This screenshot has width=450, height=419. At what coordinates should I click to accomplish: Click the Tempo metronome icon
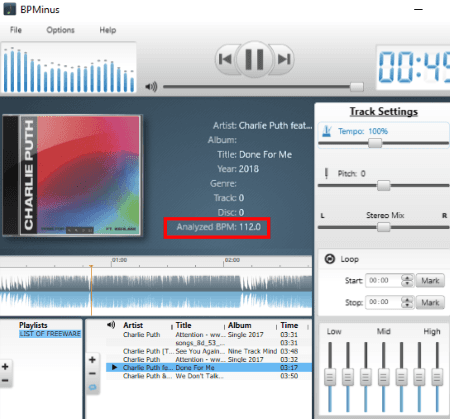[327, 131]
